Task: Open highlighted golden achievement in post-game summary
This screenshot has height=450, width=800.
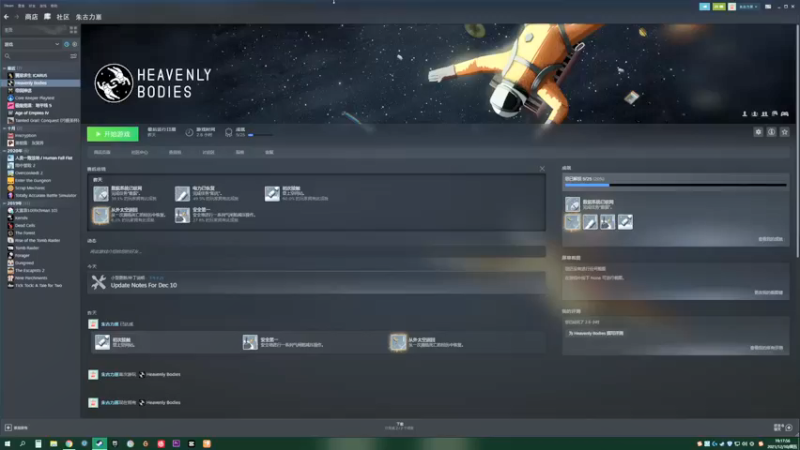Action: (x=101, y=215)
